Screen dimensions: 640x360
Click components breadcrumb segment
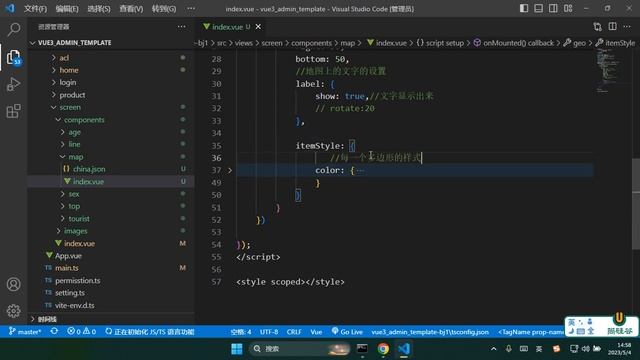coord(311,43)
